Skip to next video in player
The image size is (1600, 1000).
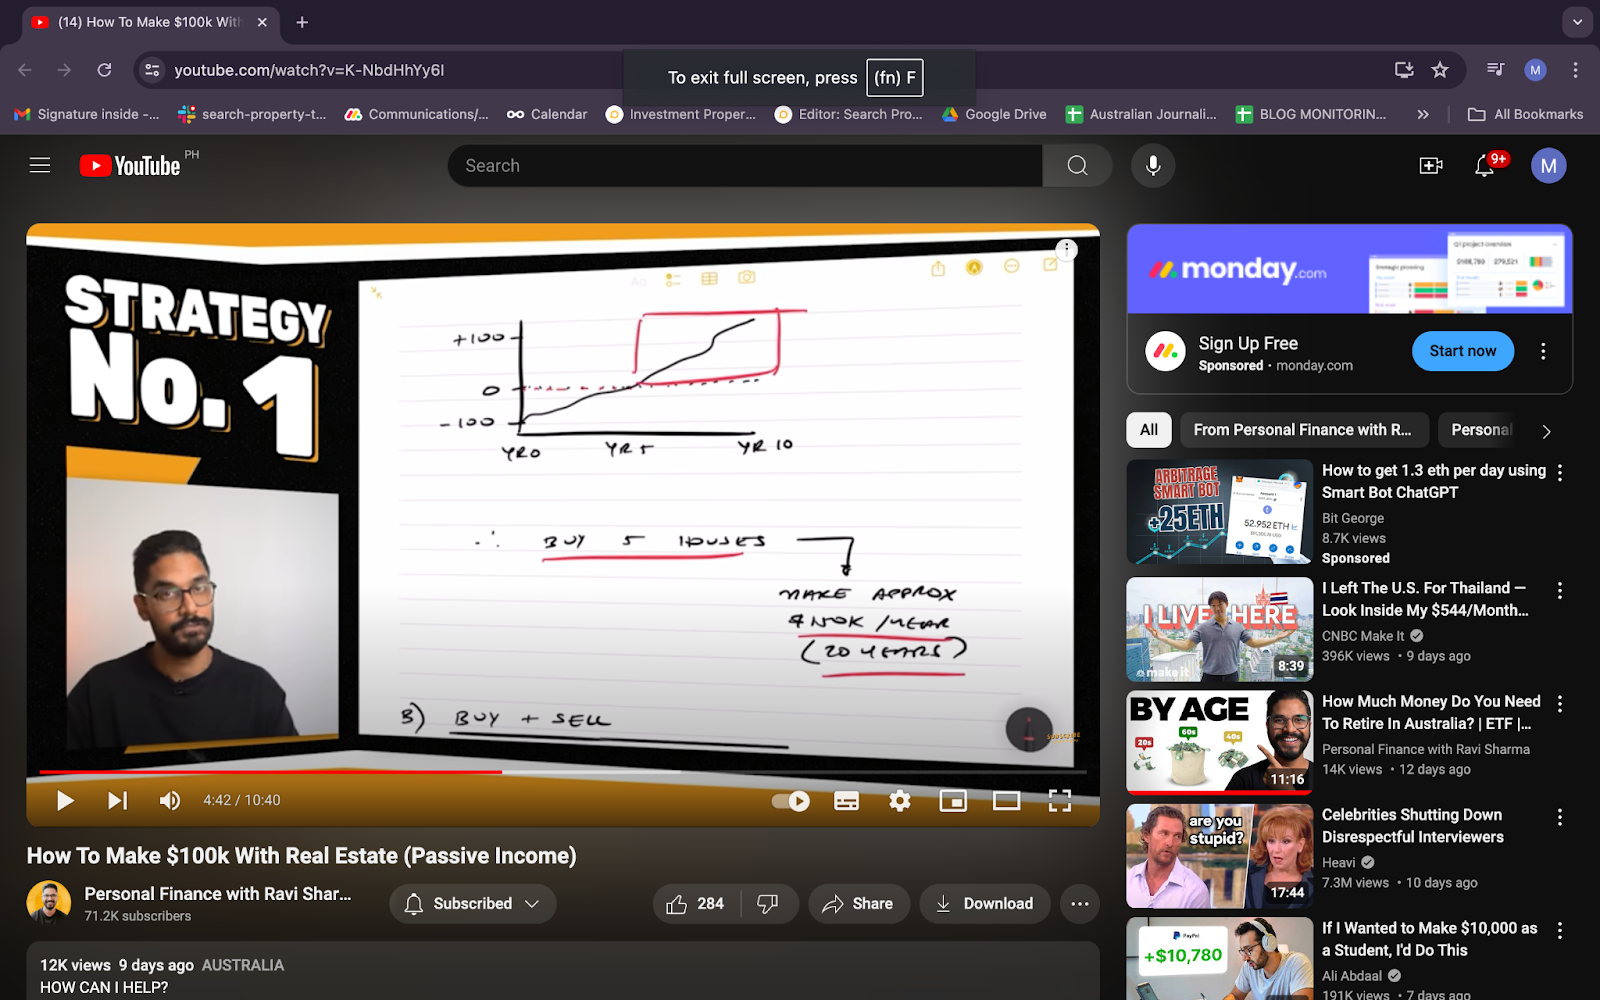coord(118,800)
